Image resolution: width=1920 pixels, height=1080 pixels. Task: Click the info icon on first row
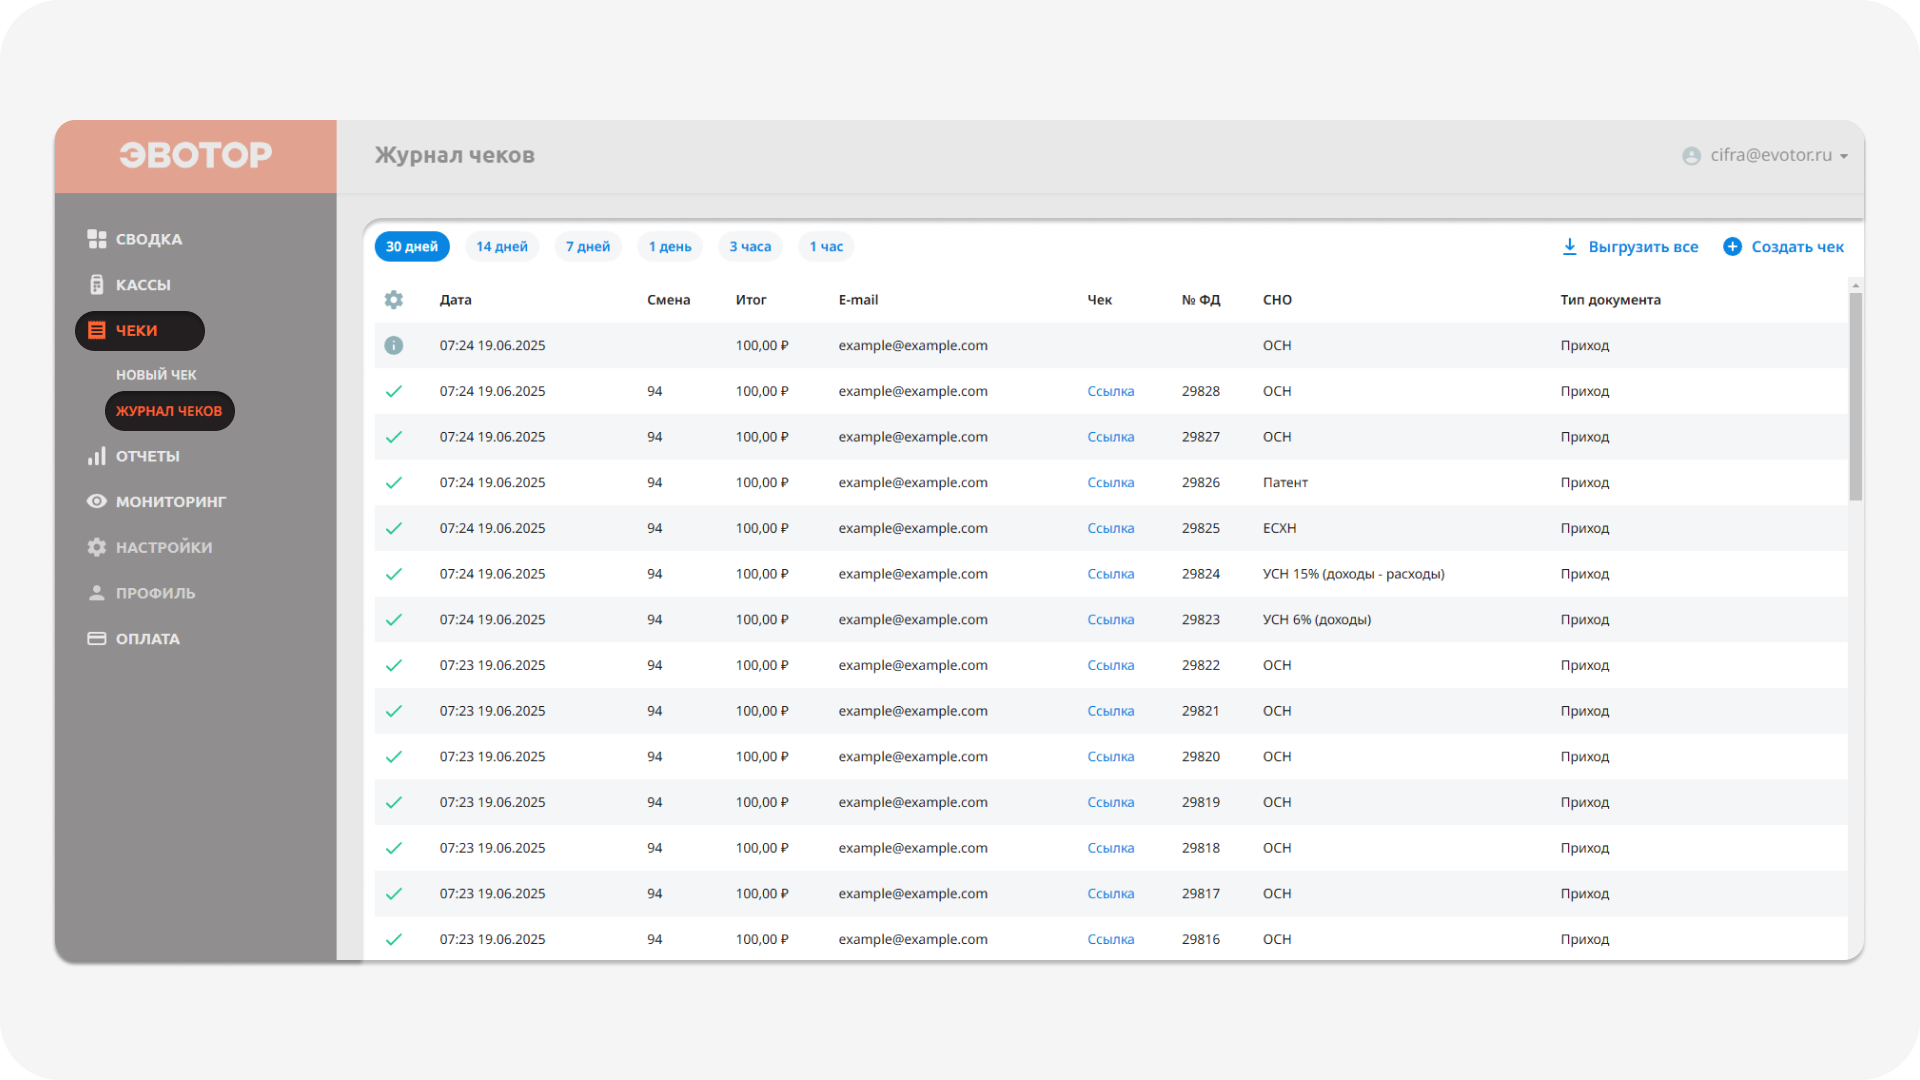[x=394, y=345]
